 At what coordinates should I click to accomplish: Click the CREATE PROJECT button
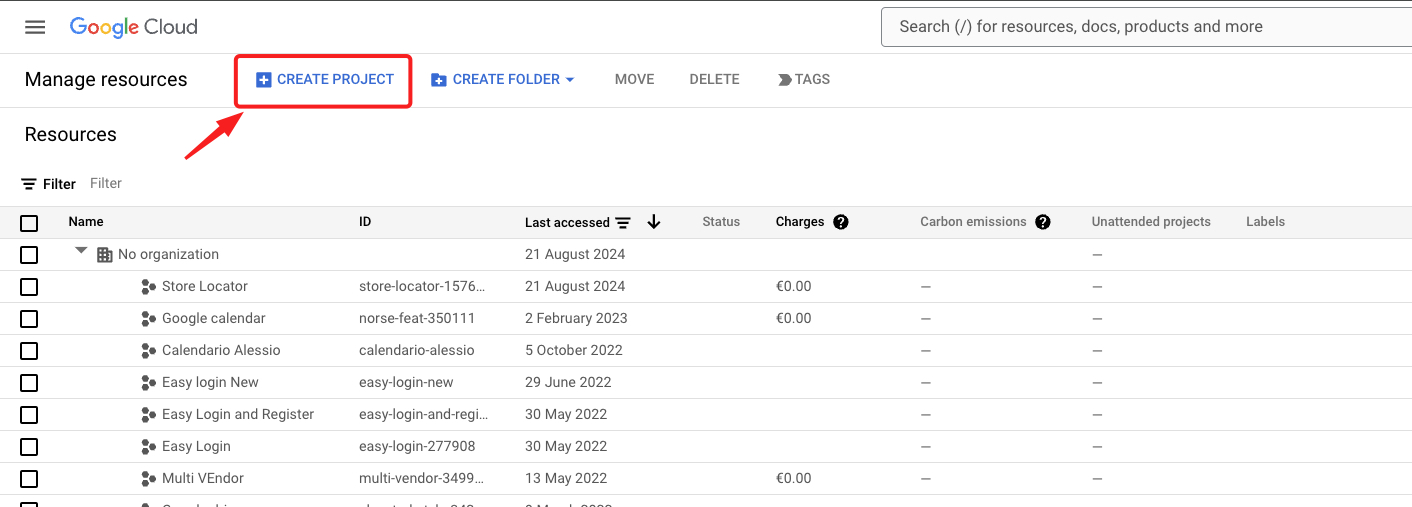click(x=324, y=80)
